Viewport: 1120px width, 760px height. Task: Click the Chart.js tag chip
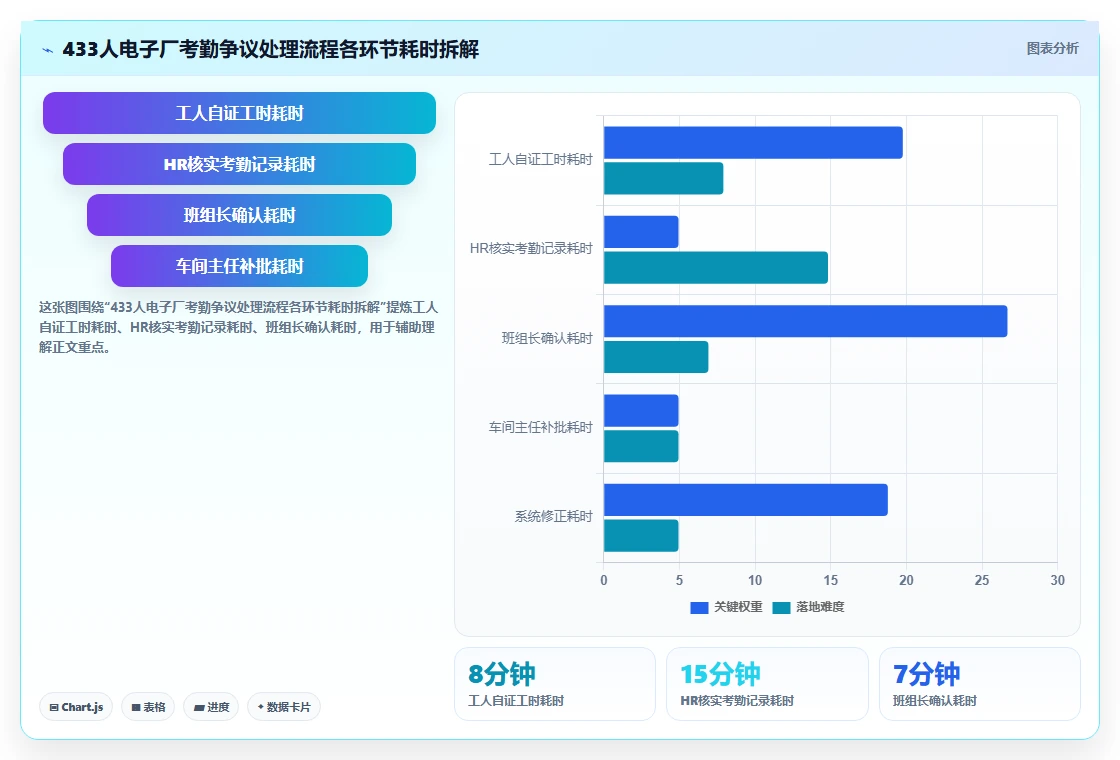76,707
